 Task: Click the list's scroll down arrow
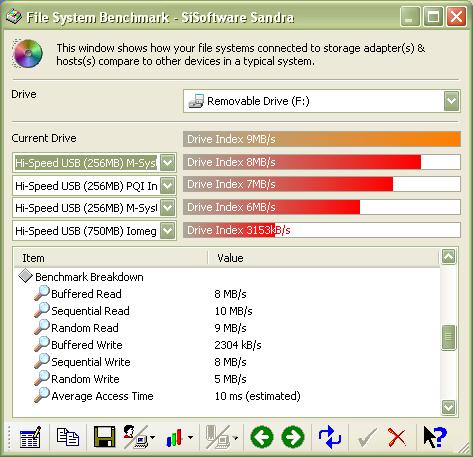449,407
